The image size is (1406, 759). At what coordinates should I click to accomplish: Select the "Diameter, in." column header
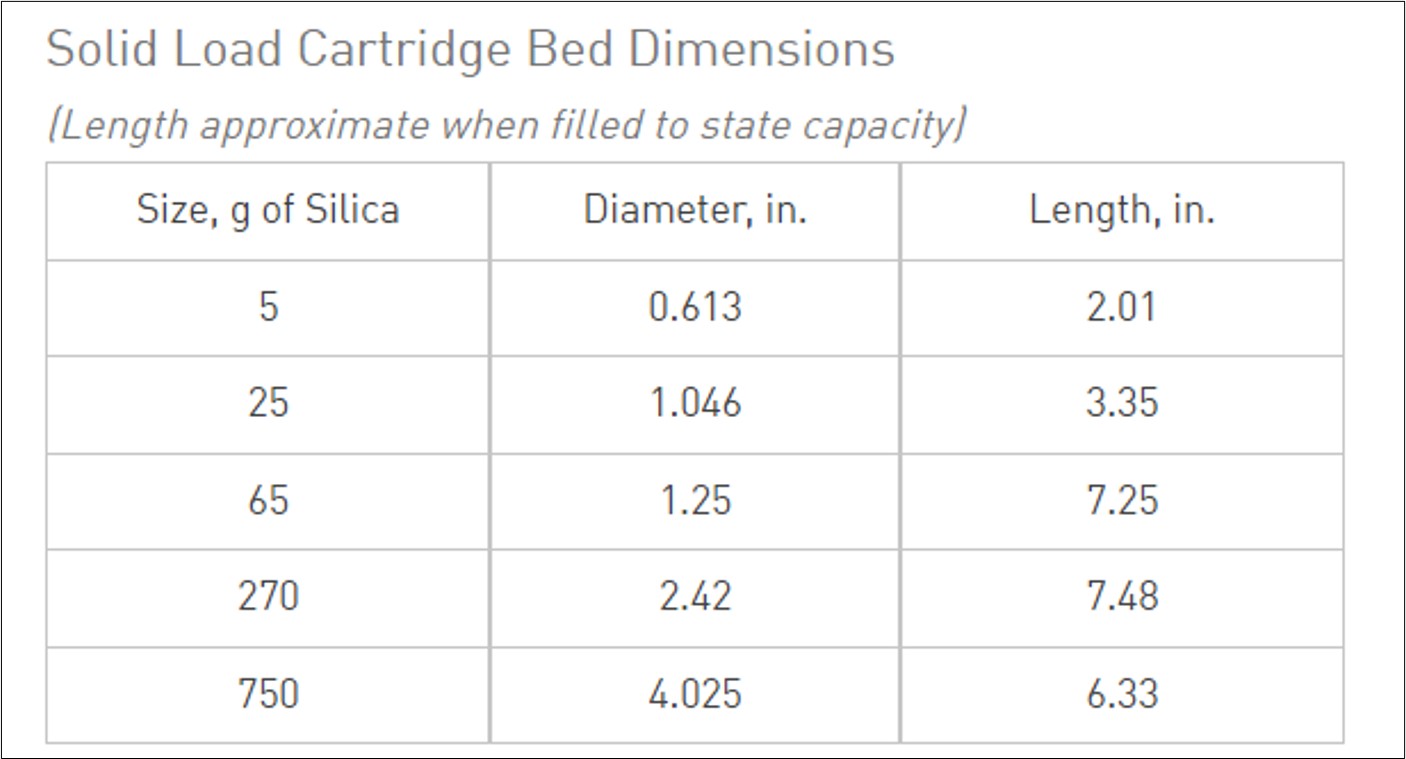(695, 210)
